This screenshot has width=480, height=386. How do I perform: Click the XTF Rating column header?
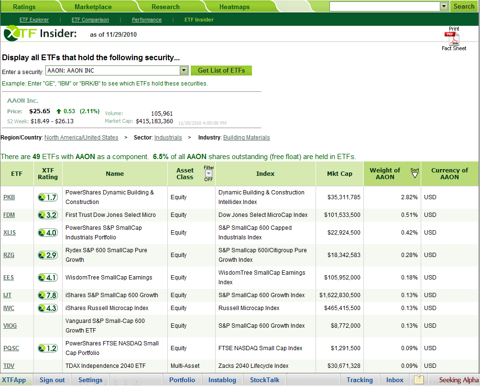(48, 174)
